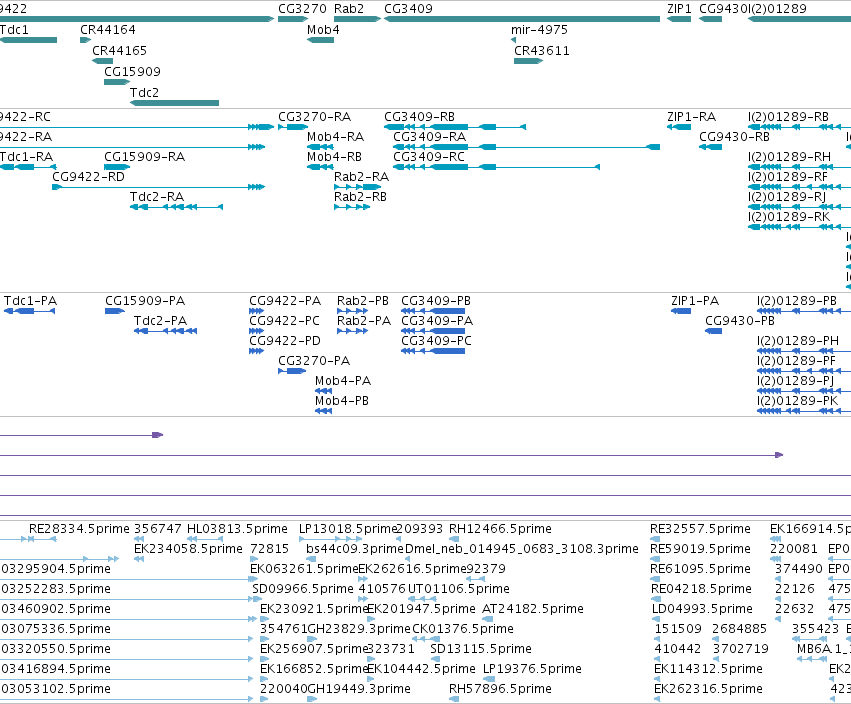Select the ZIP1-PA protein label
The image size is (851, 704).
(x=695, y=301)
